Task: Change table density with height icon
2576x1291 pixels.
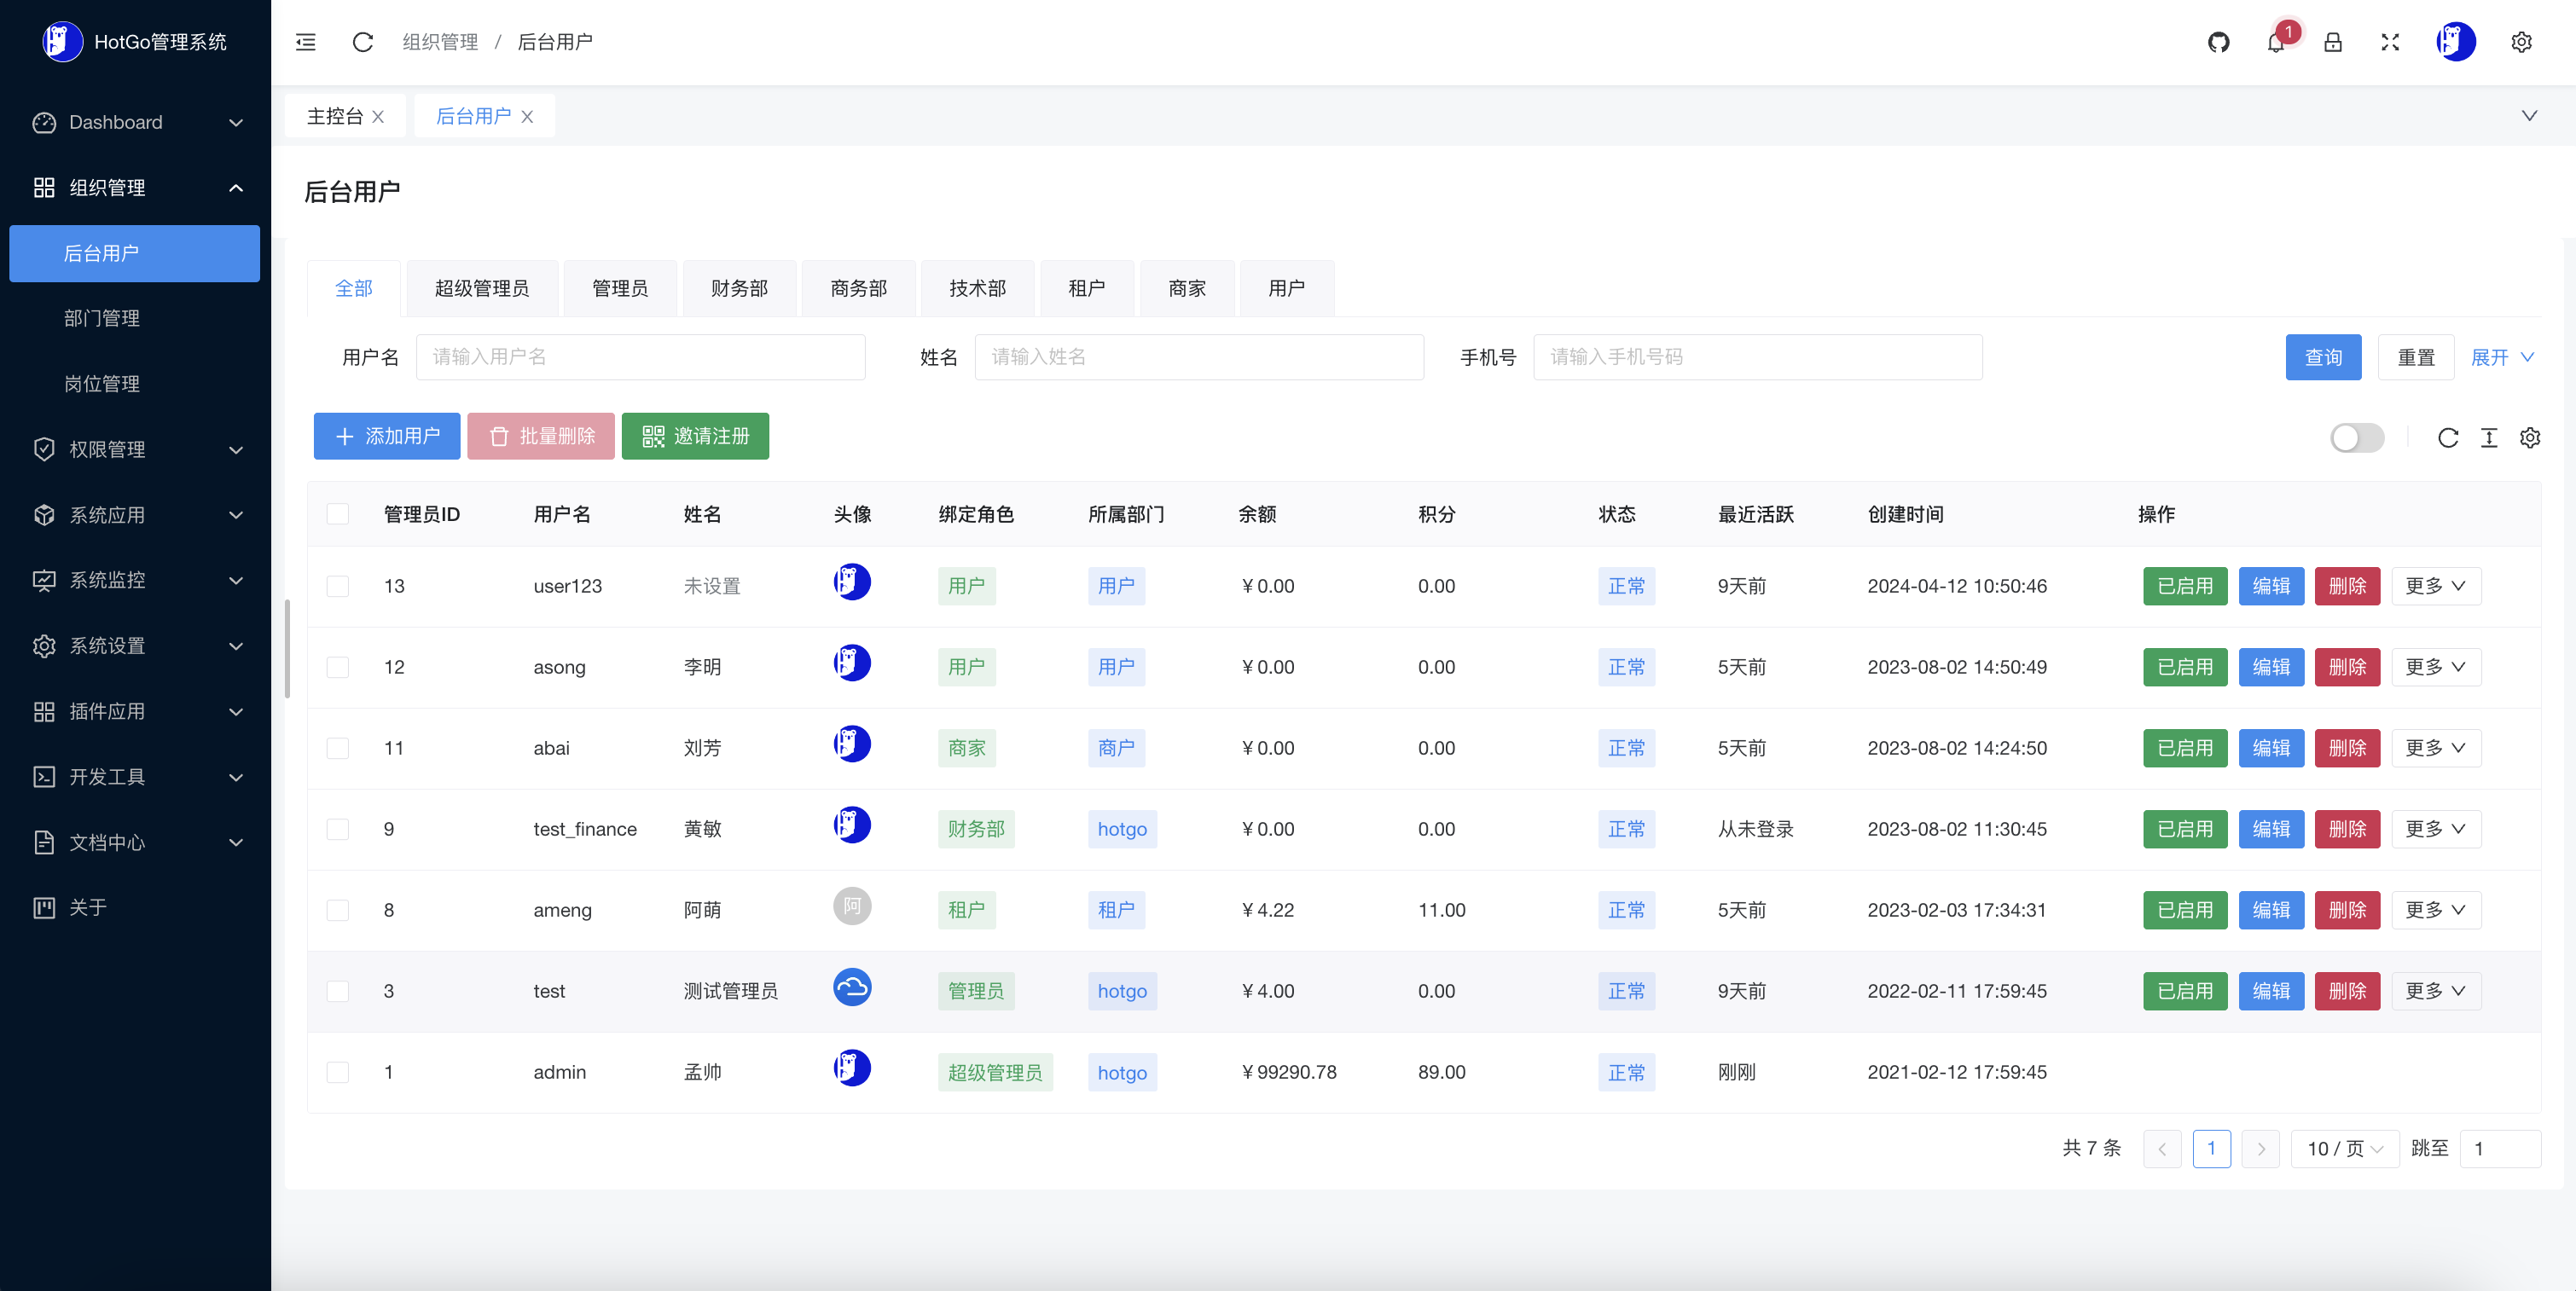Action: [2489, 438]
